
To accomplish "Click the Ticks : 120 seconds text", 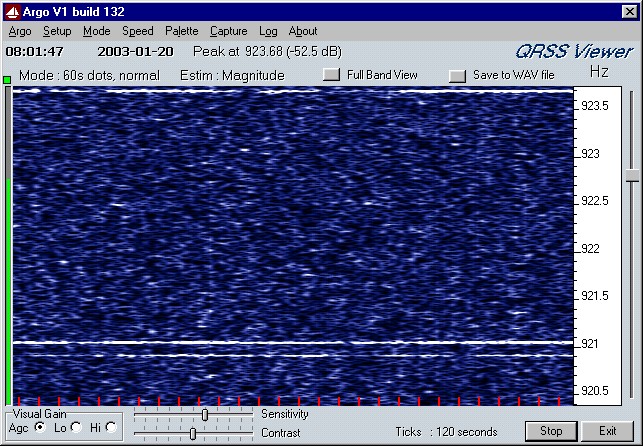I will pyautogui.click(x=446, y=432).
